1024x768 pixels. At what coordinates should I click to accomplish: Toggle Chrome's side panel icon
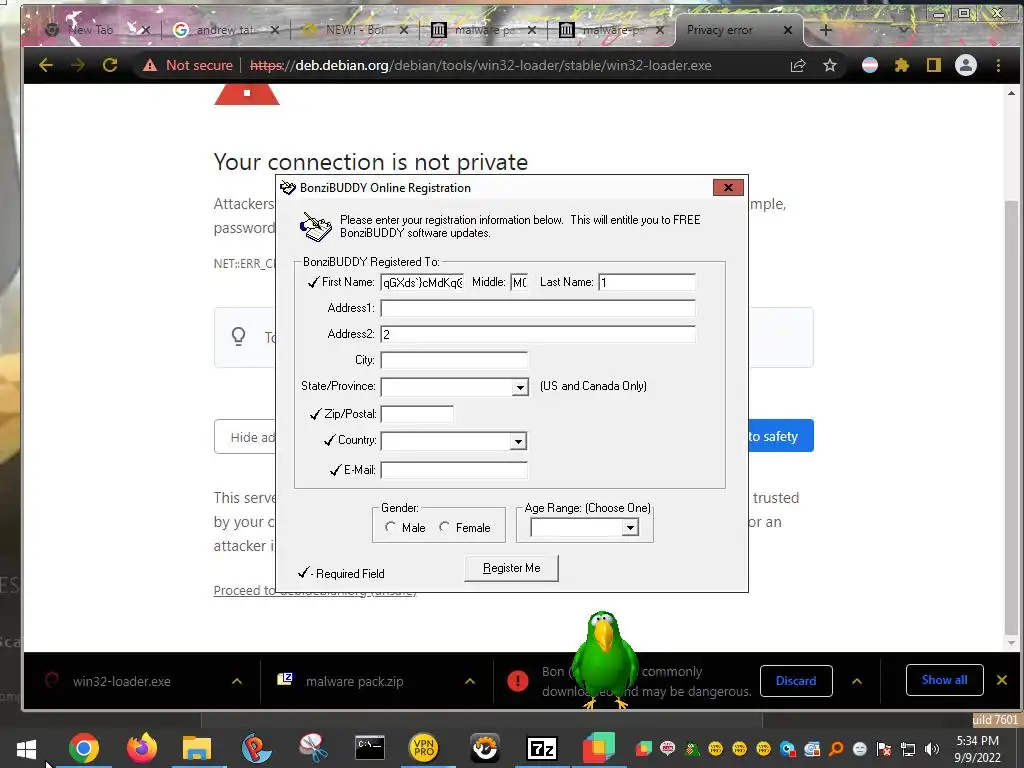click(x=934, y=65)
